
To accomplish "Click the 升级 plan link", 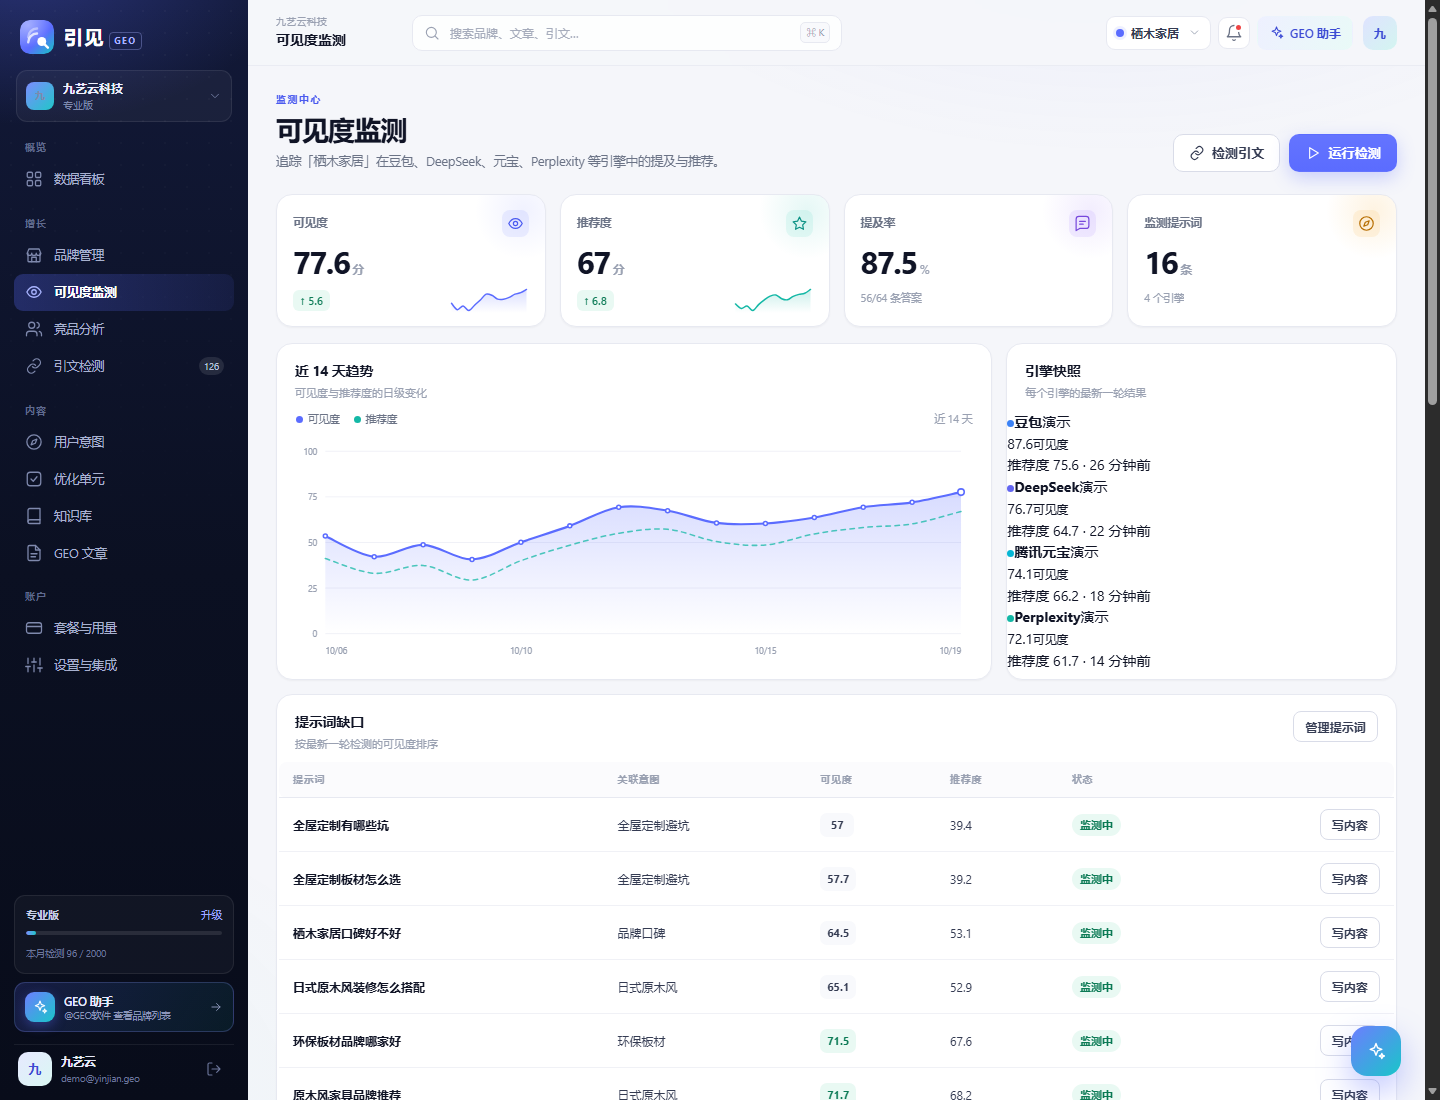I will [x=211, y=915].
